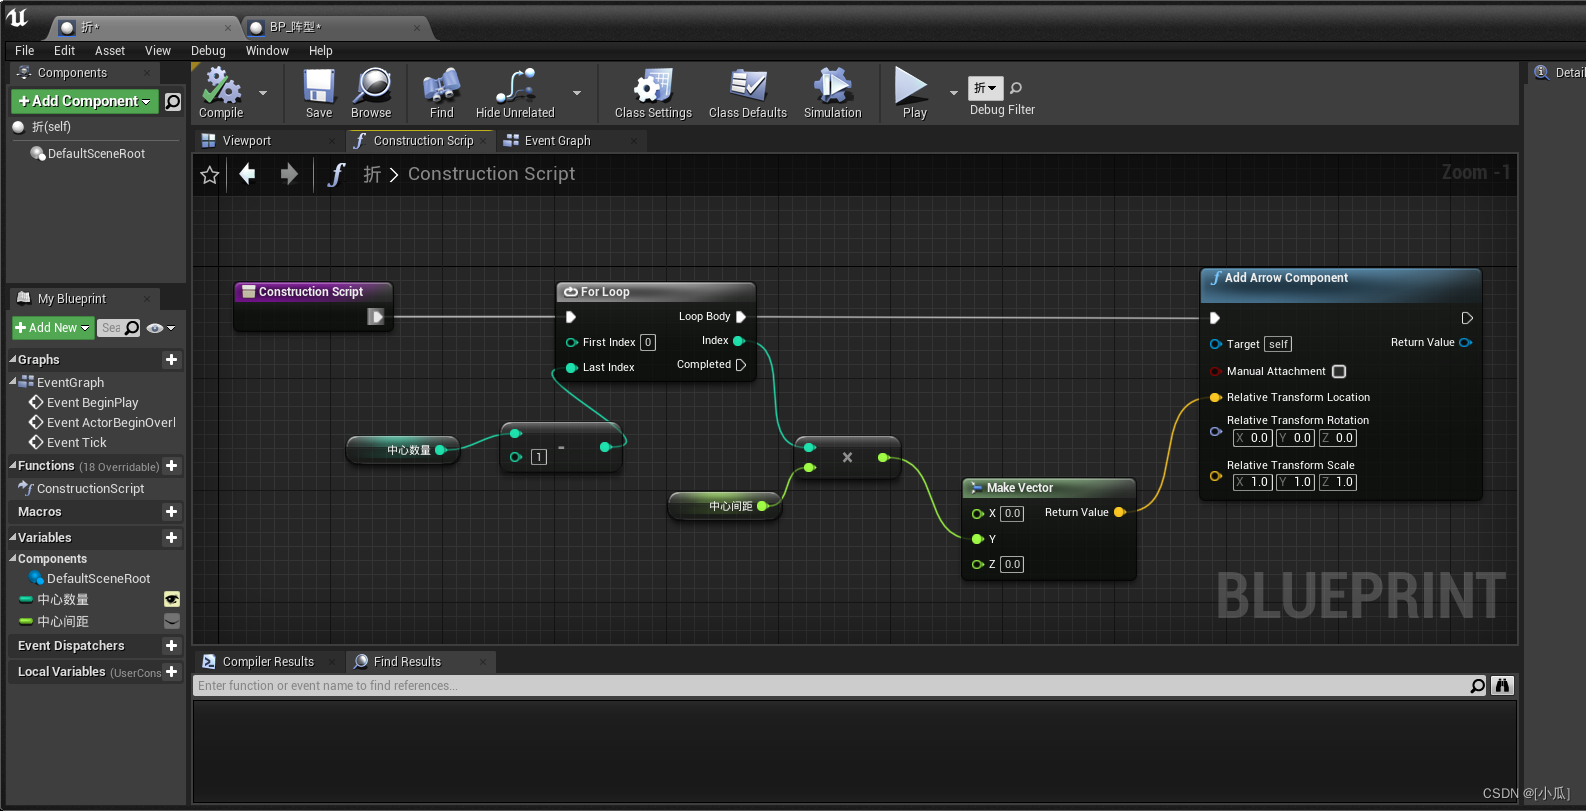Screen dimensions: 1586x811
Task: Click the 中心间距 variable getter node
Action: click(724, 506)
